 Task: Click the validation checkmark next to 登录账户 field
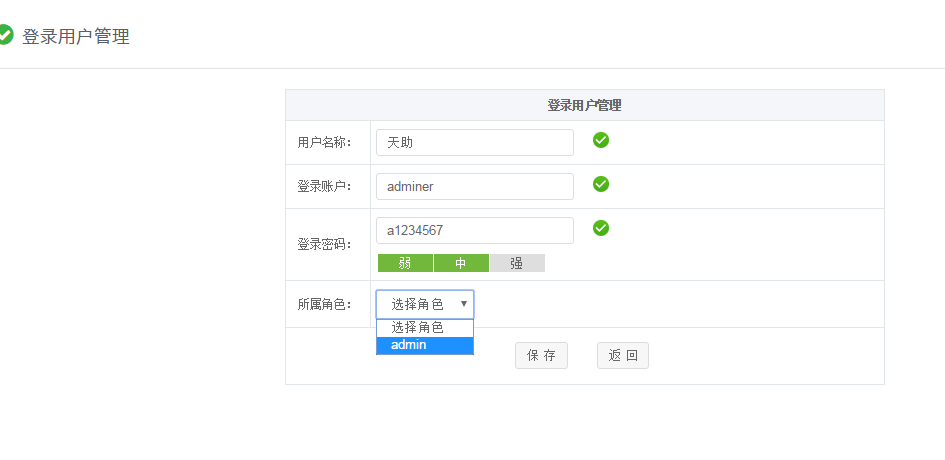click(600, 184)
